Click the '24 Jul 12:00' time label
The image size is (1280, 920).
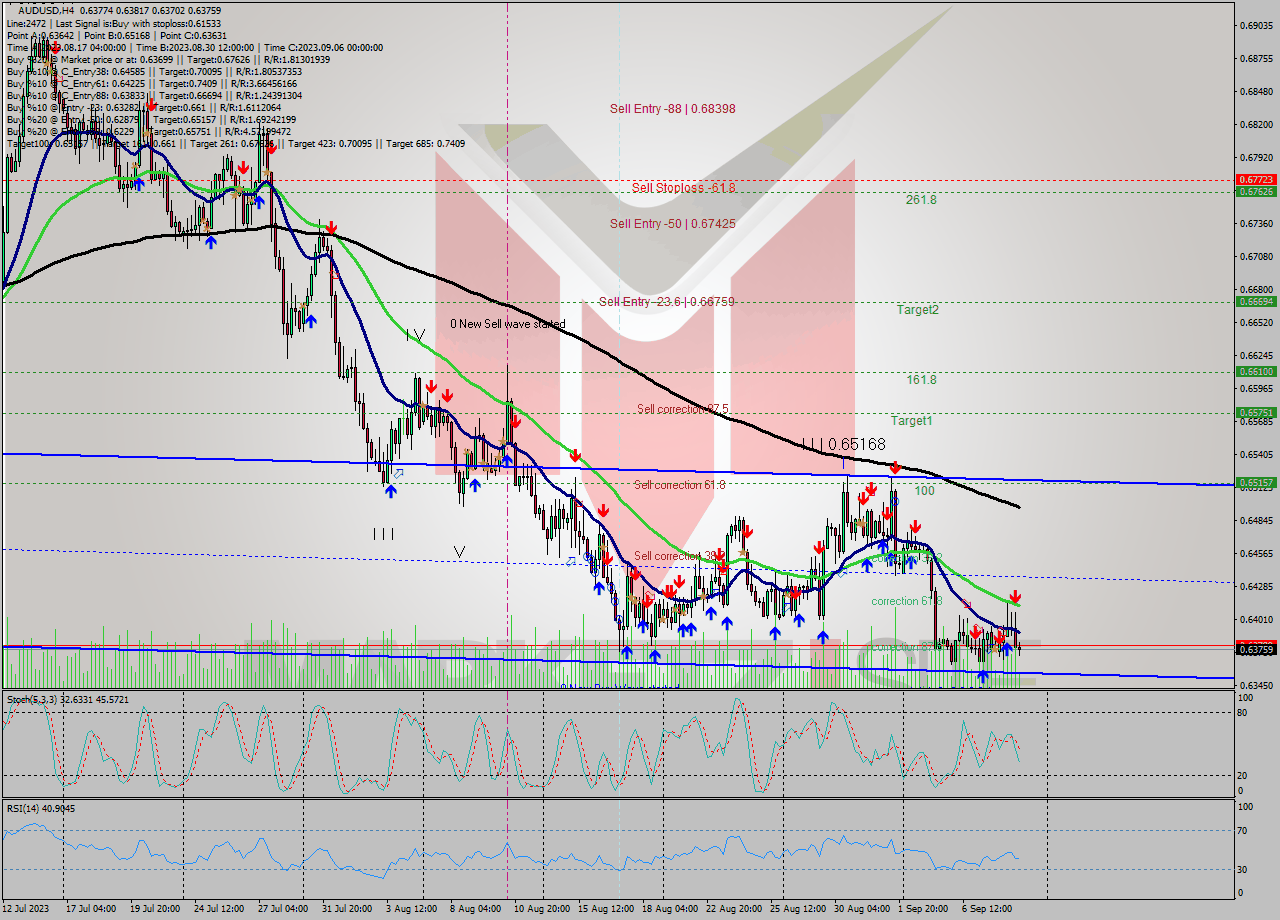click(217, 909)
